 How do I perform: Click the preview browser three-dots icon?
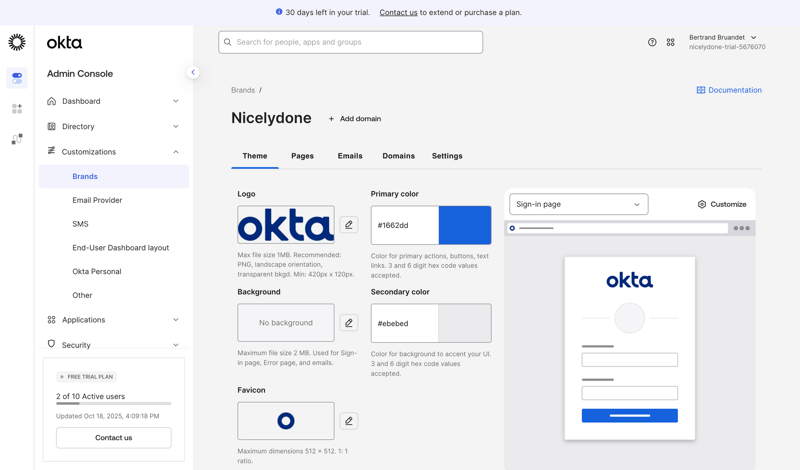742,228
